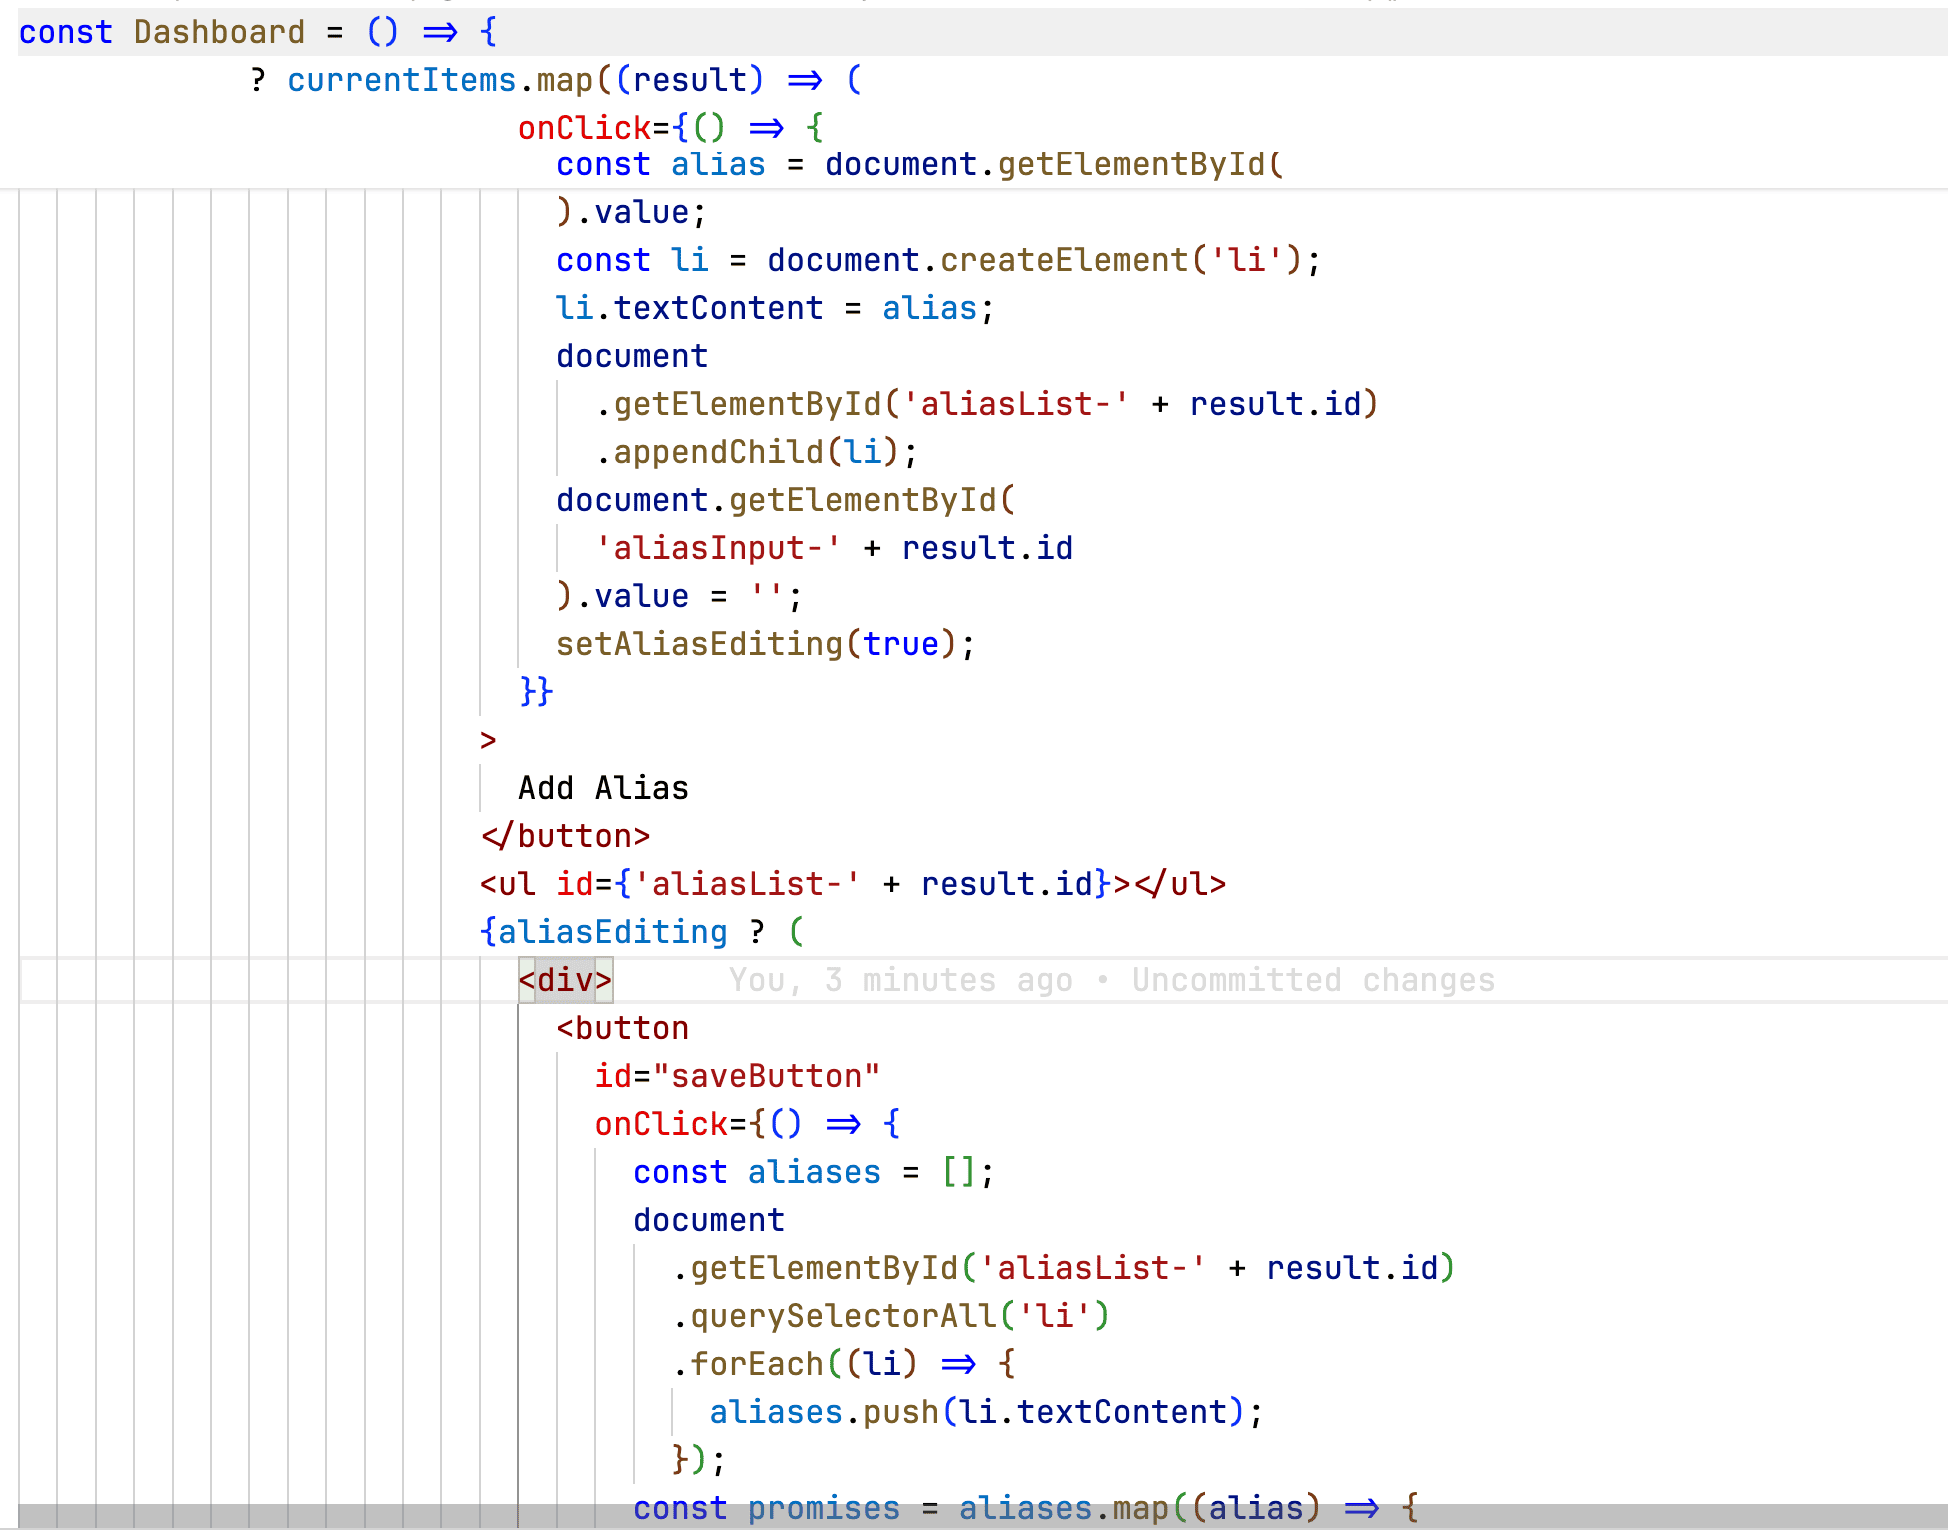The image size is (1948, 1534).
Task: Click id="saveButton" attribute
Action: point(737,1076)
